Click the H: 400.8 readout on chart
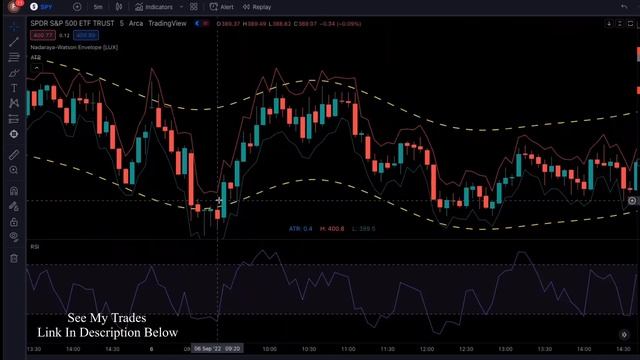 [x=332, y=229]
